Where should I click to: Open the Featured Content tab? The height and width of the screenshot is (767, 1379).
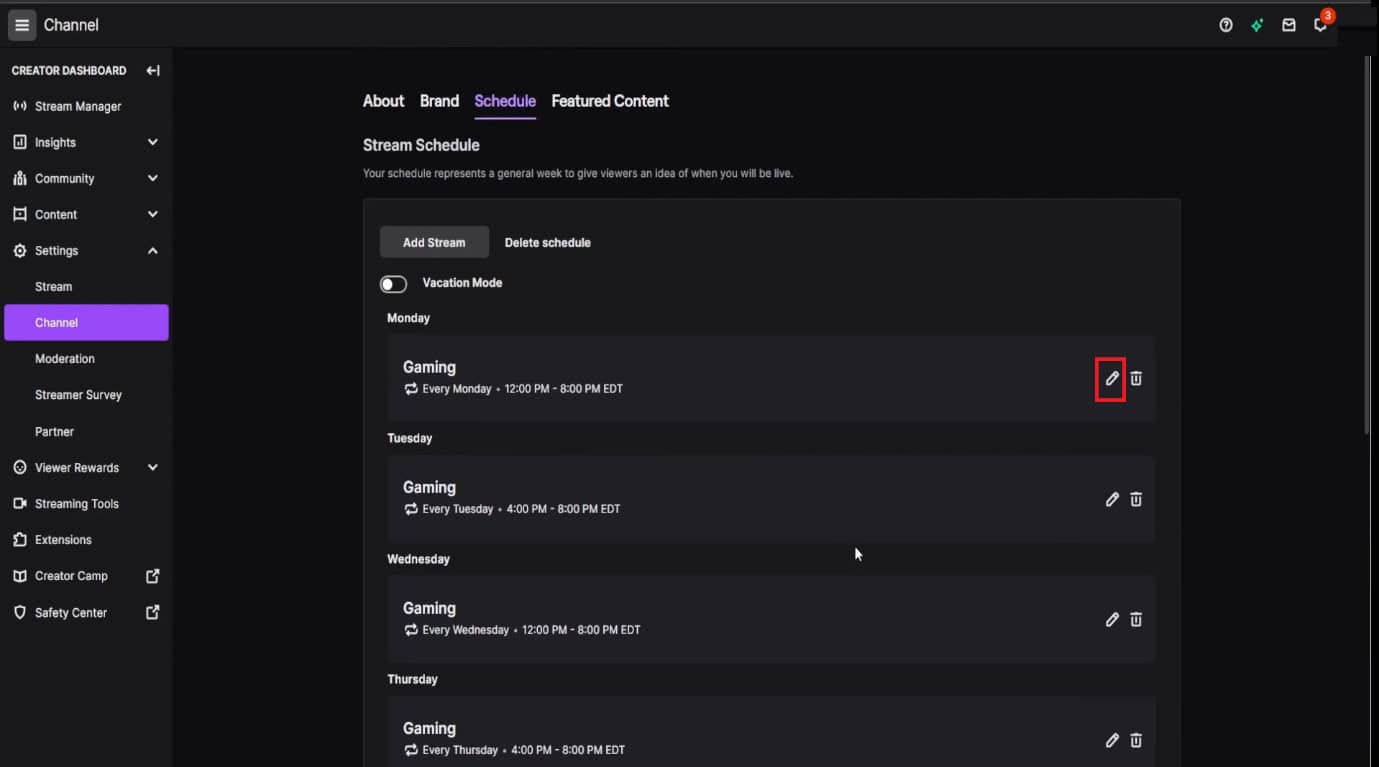click(610, 101)
